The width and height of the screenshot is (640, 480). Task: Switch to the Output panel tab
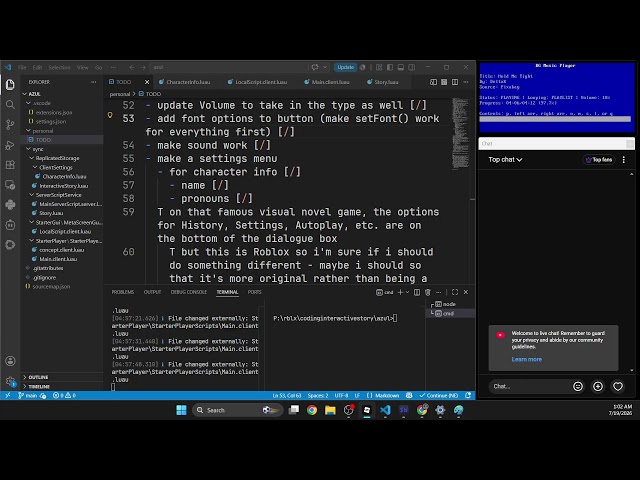[x=152, y=292]
